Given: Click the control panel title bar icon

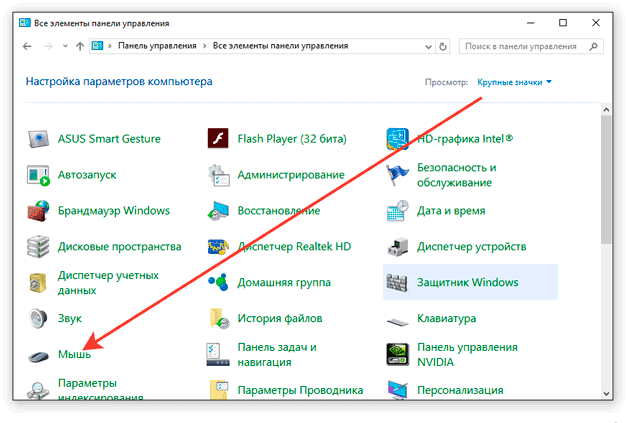Looking at the screenshot, I should point(25,23).
